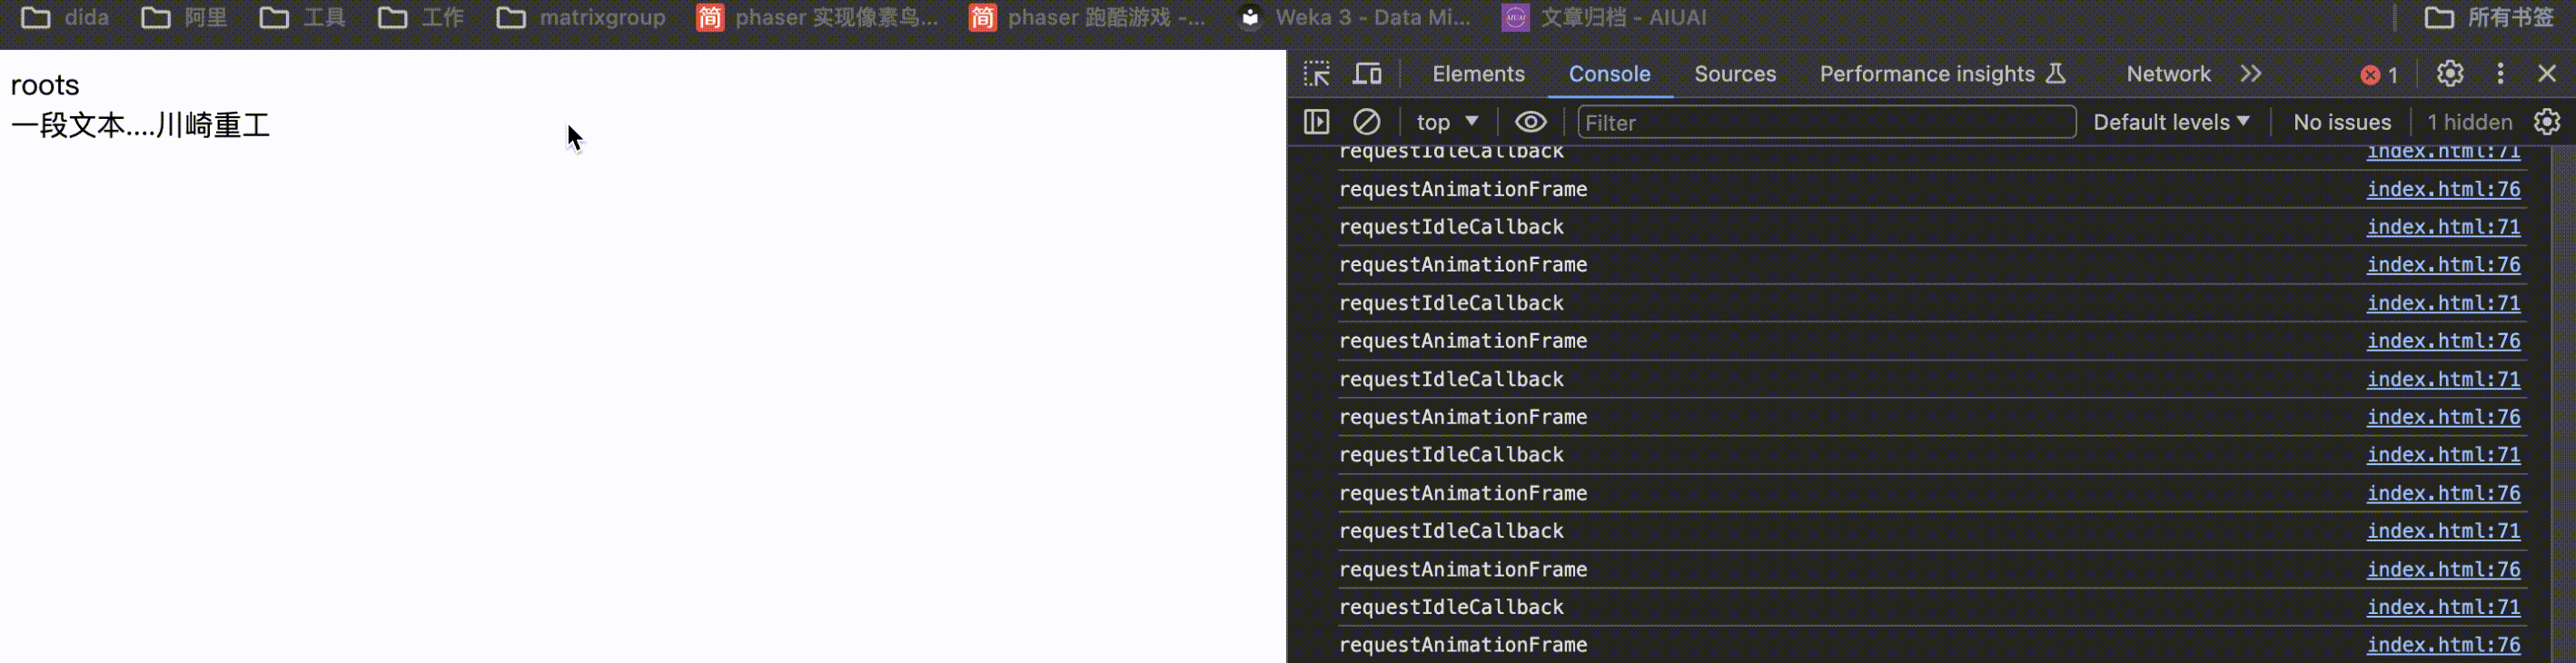The width and height of the screenshot is (2576, 663).
Task: Open the Network tab
Action: pos(2168,74)
